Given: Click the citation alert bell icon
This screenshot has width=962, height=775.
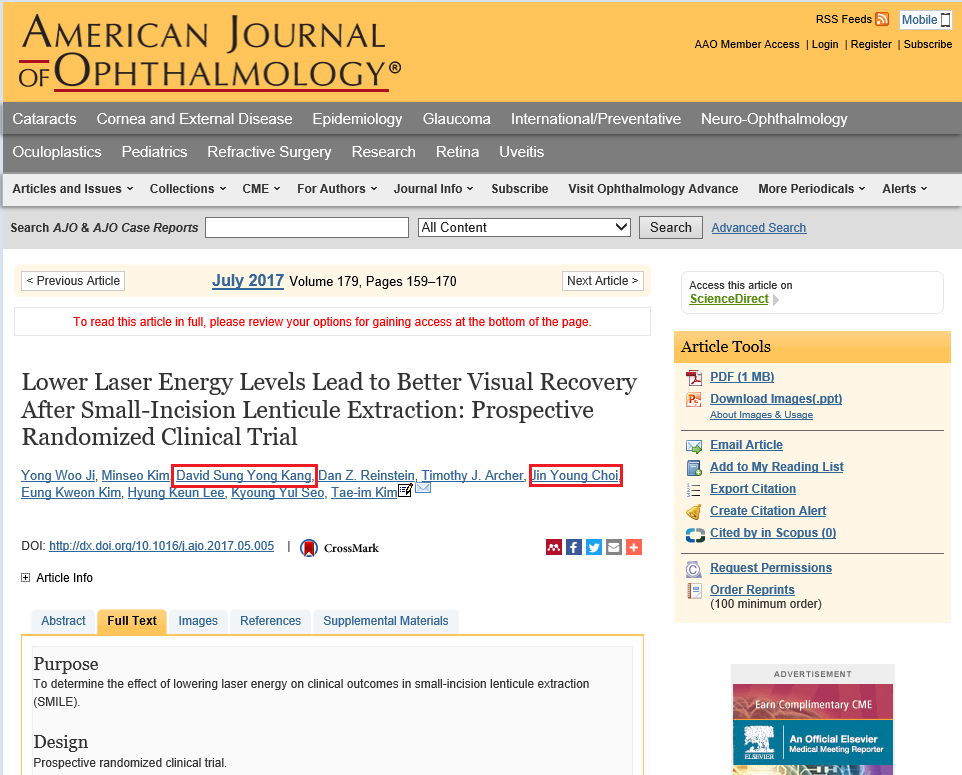Looking at the screenshot, I should coord(694,511).
